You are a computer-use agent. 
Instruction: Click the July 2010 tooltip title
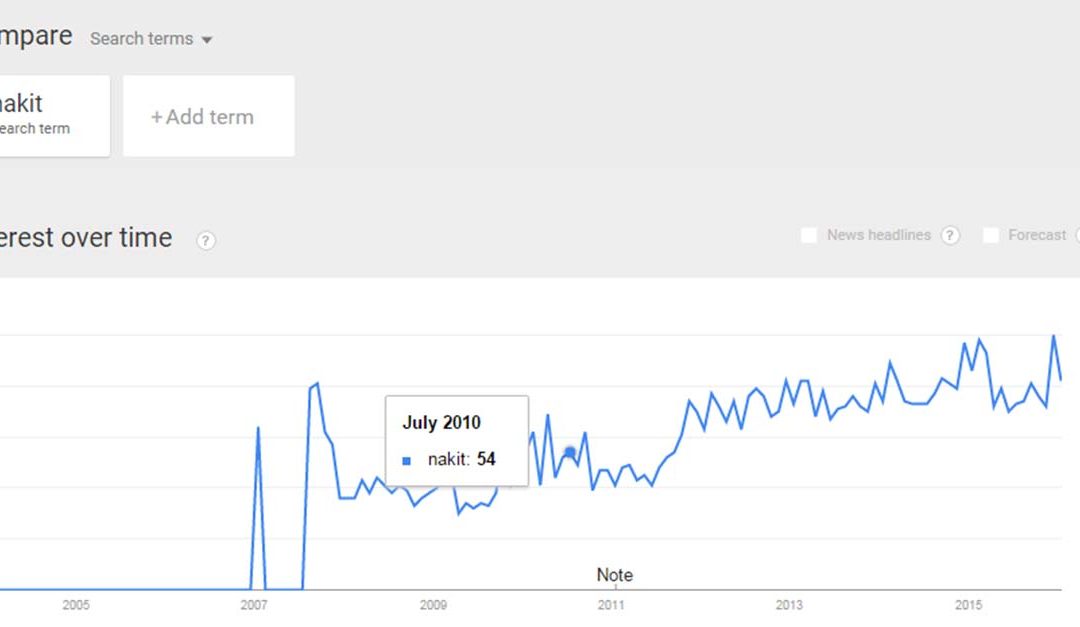[441, 422]
